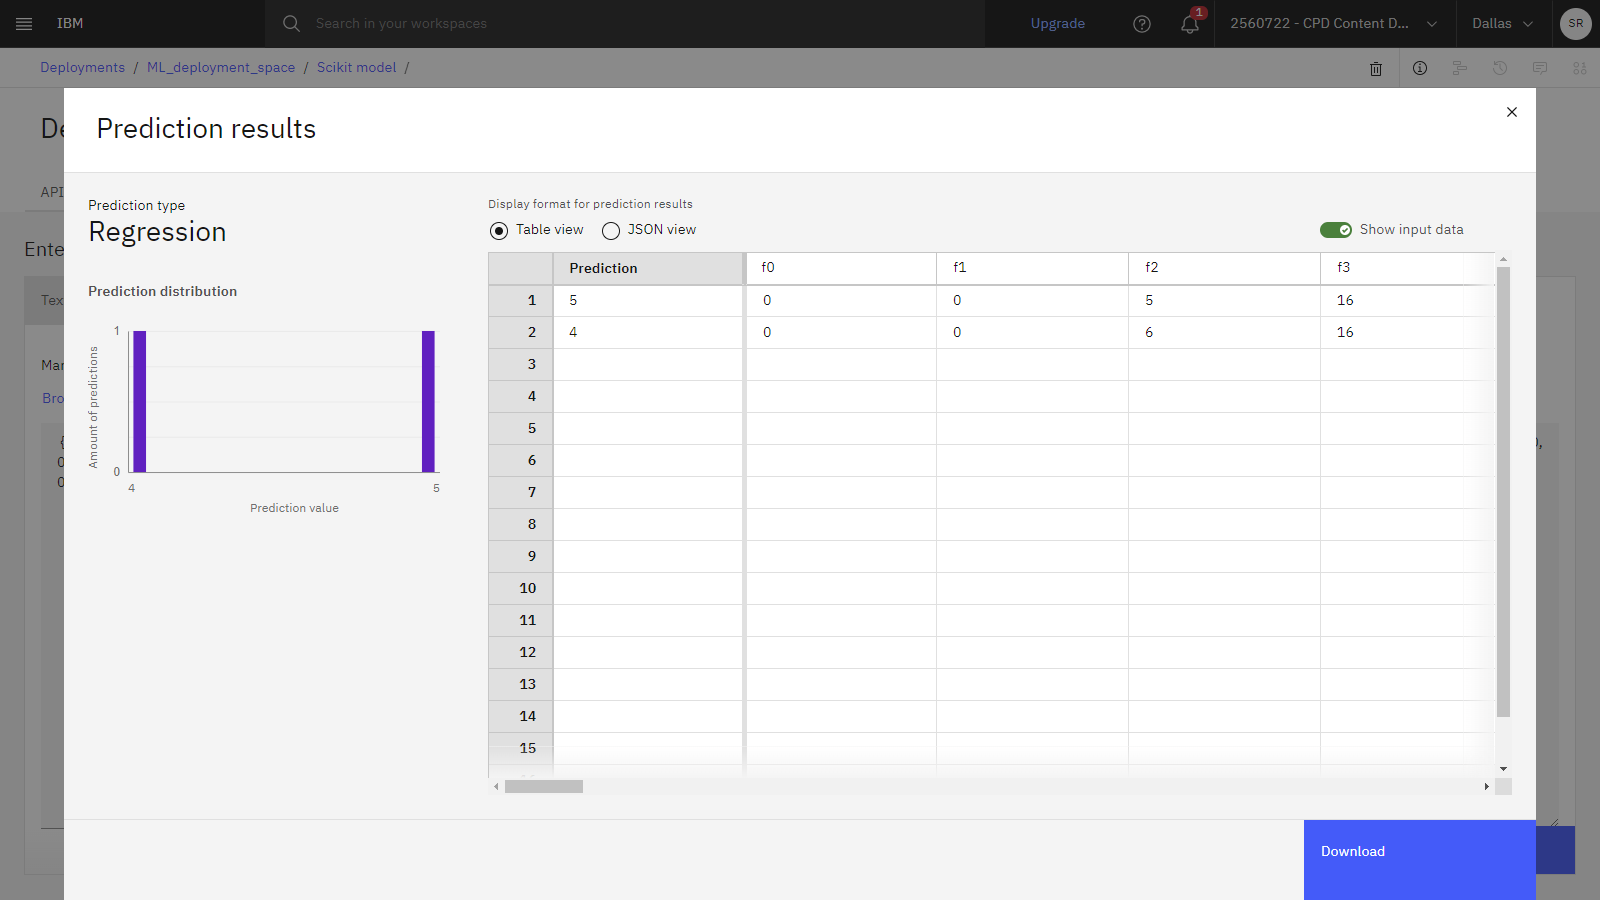Click the SR avatar in top bar
The width and height of the screenshot is (1600, 900).
[x=1575, y=23]
